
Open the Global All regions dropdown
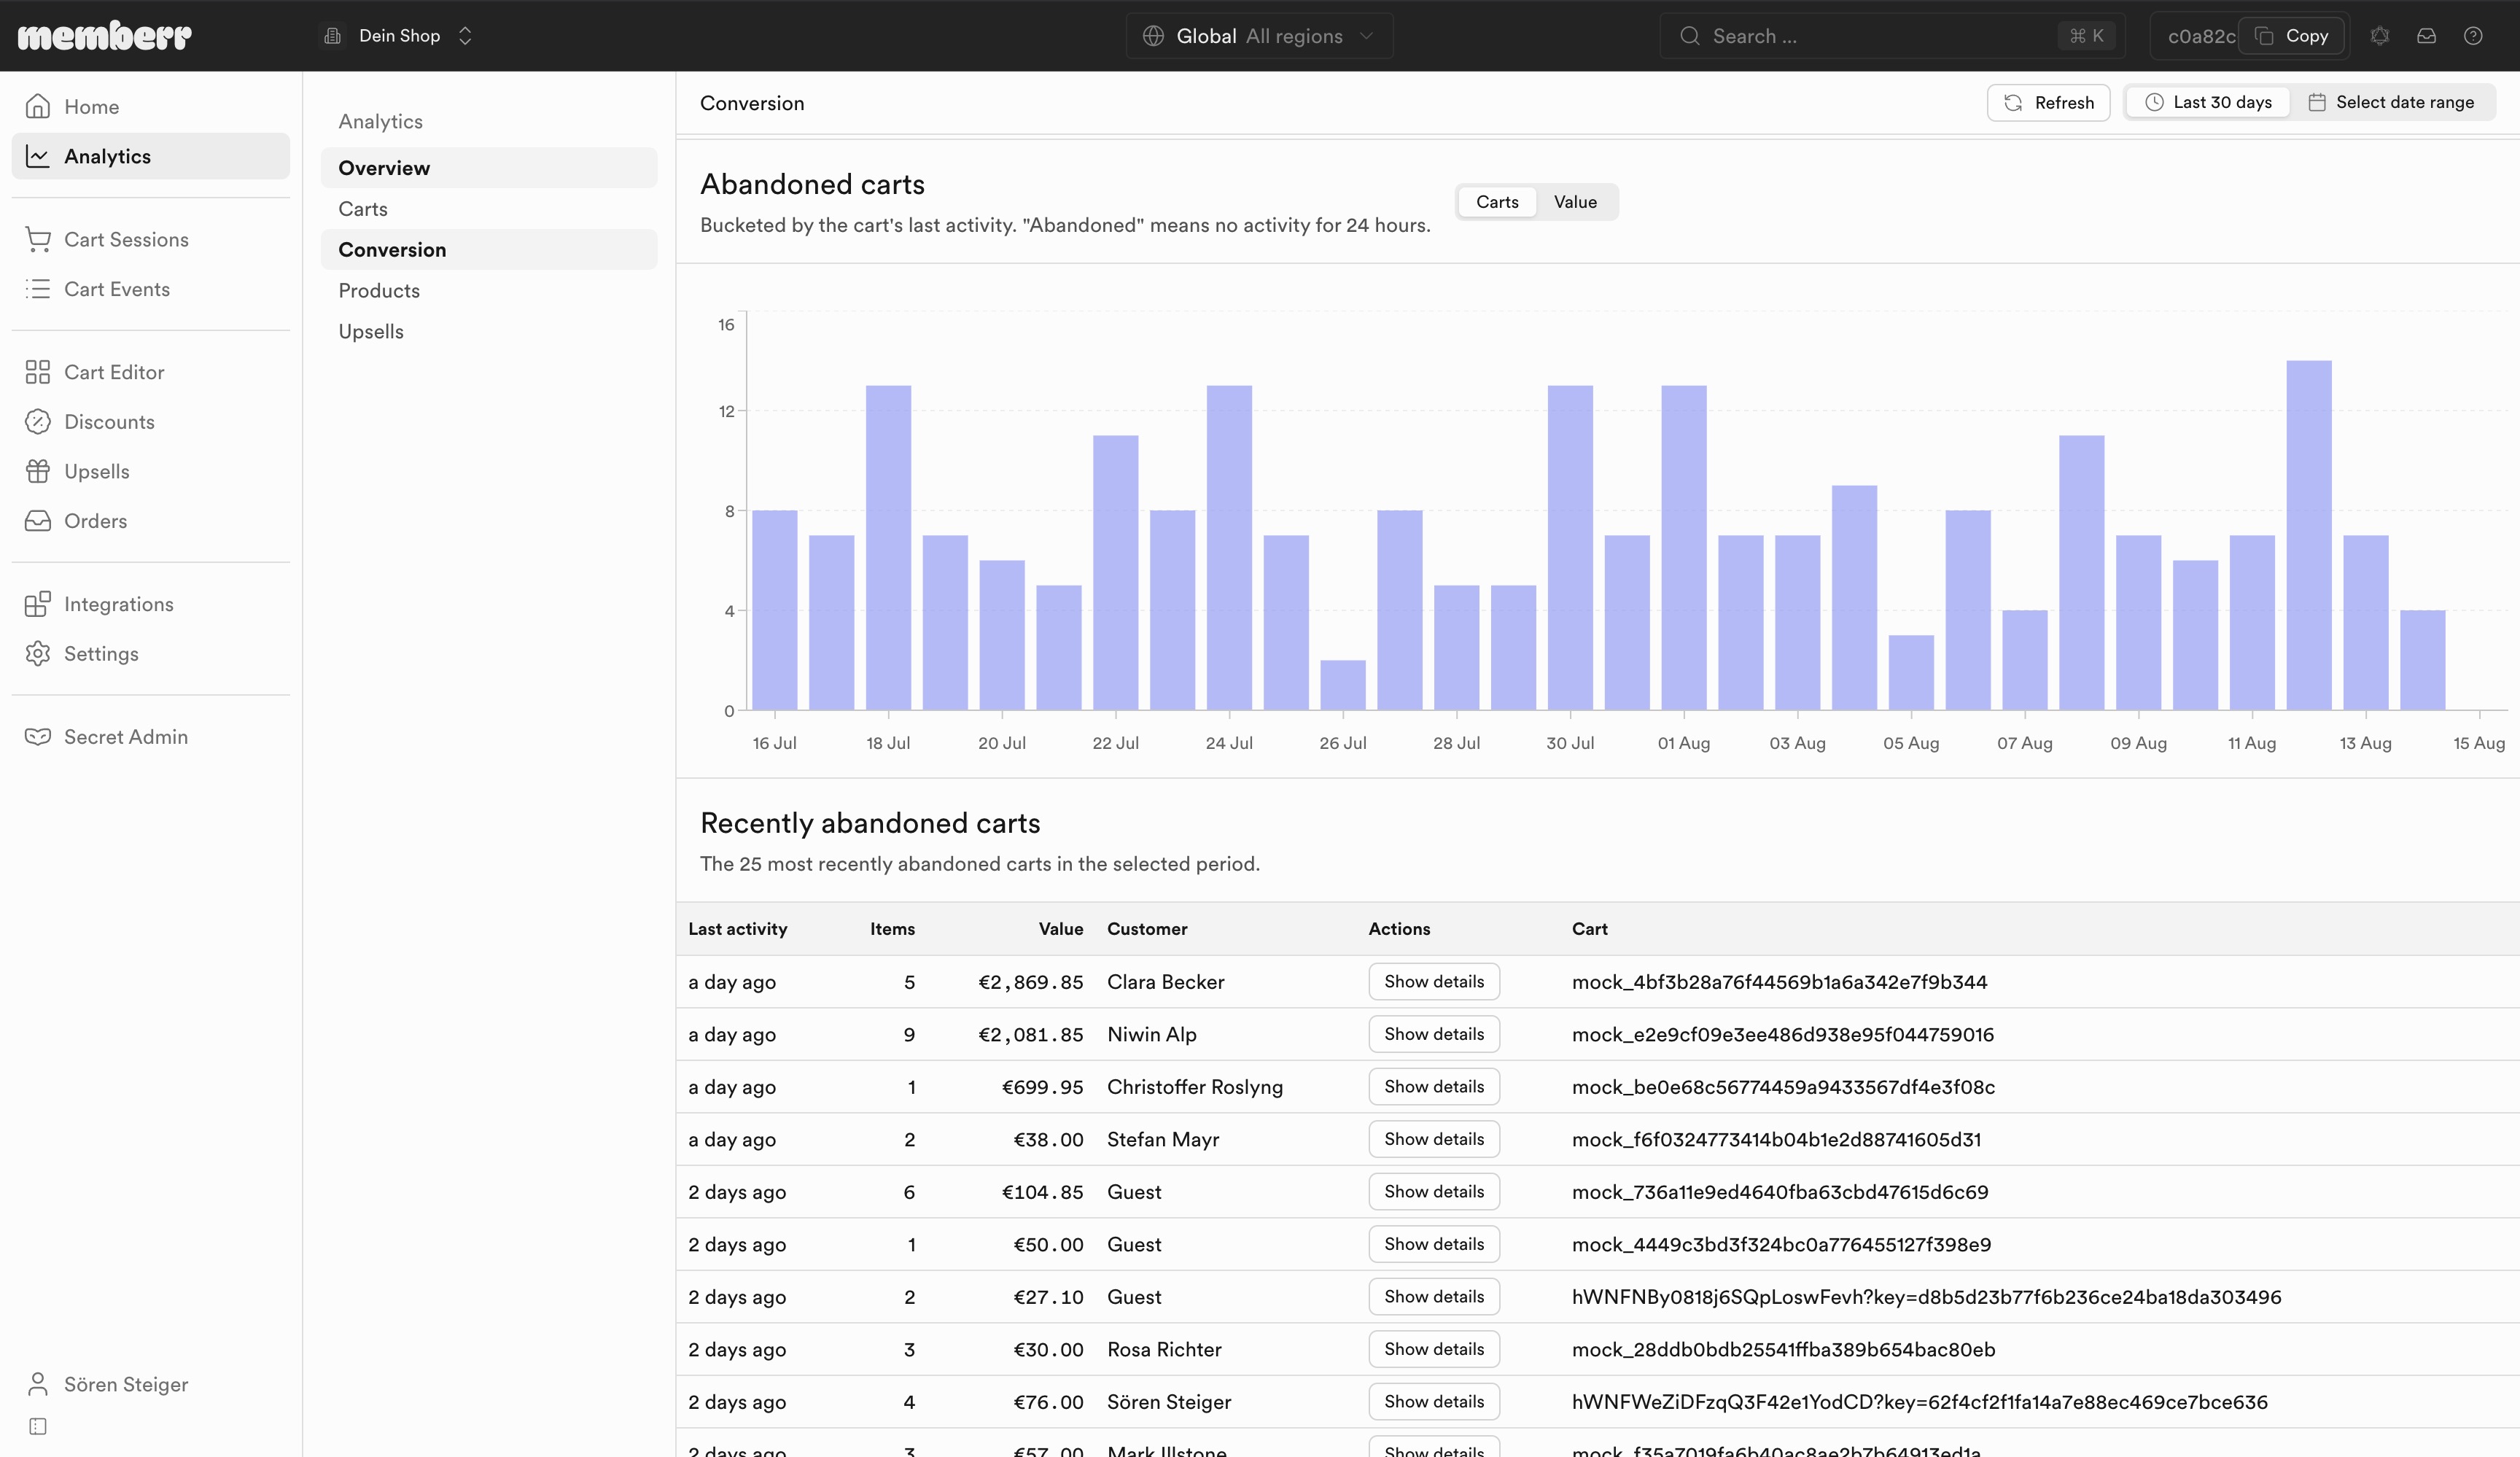coord(1259,36)
